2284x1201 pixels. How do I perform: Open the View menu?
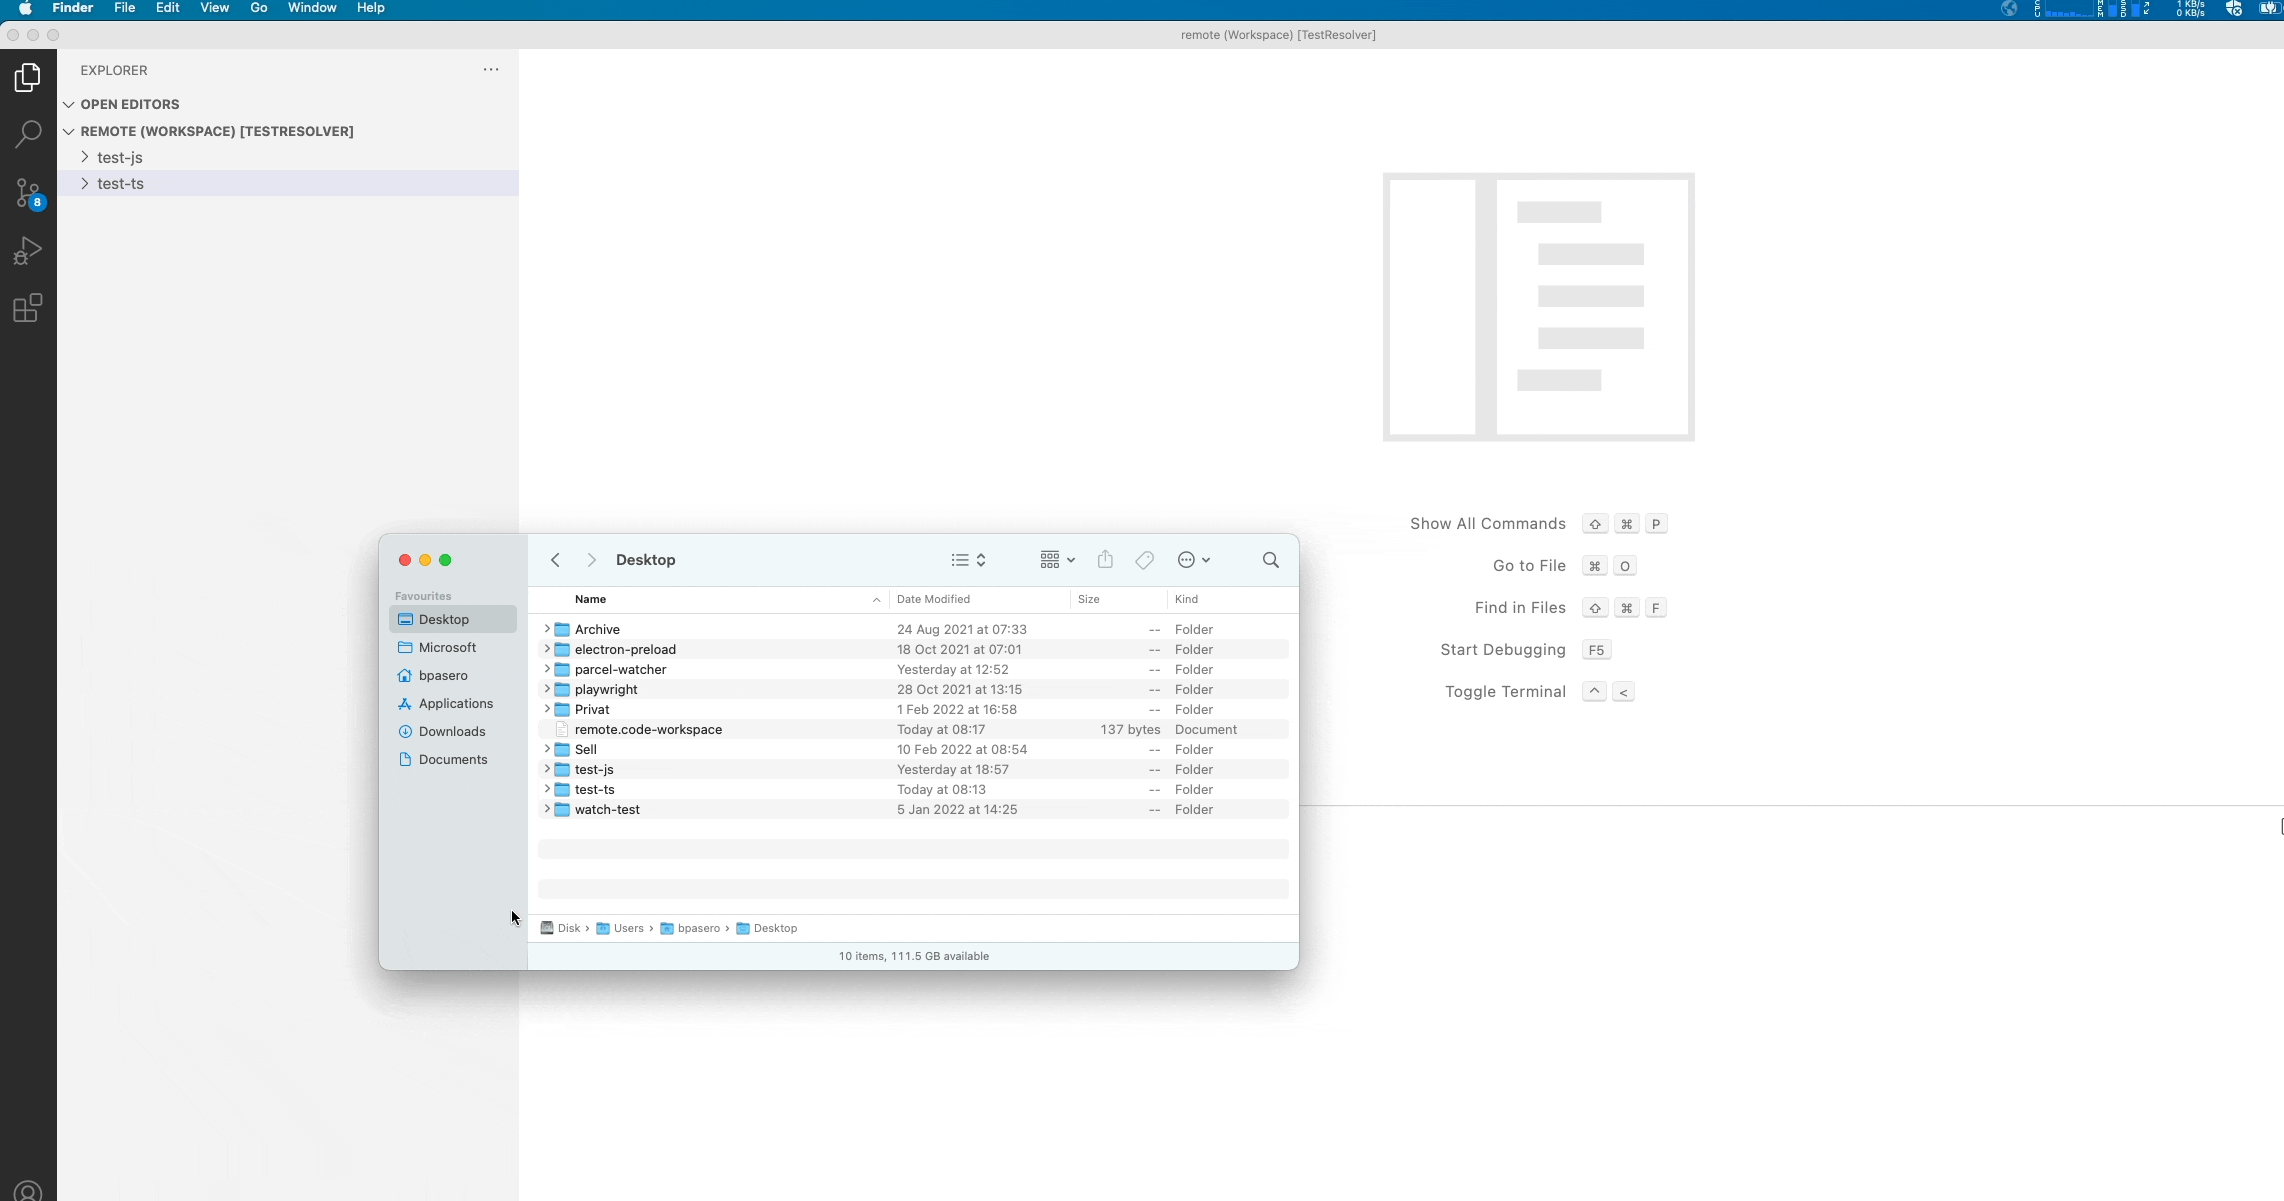point(214,8)
